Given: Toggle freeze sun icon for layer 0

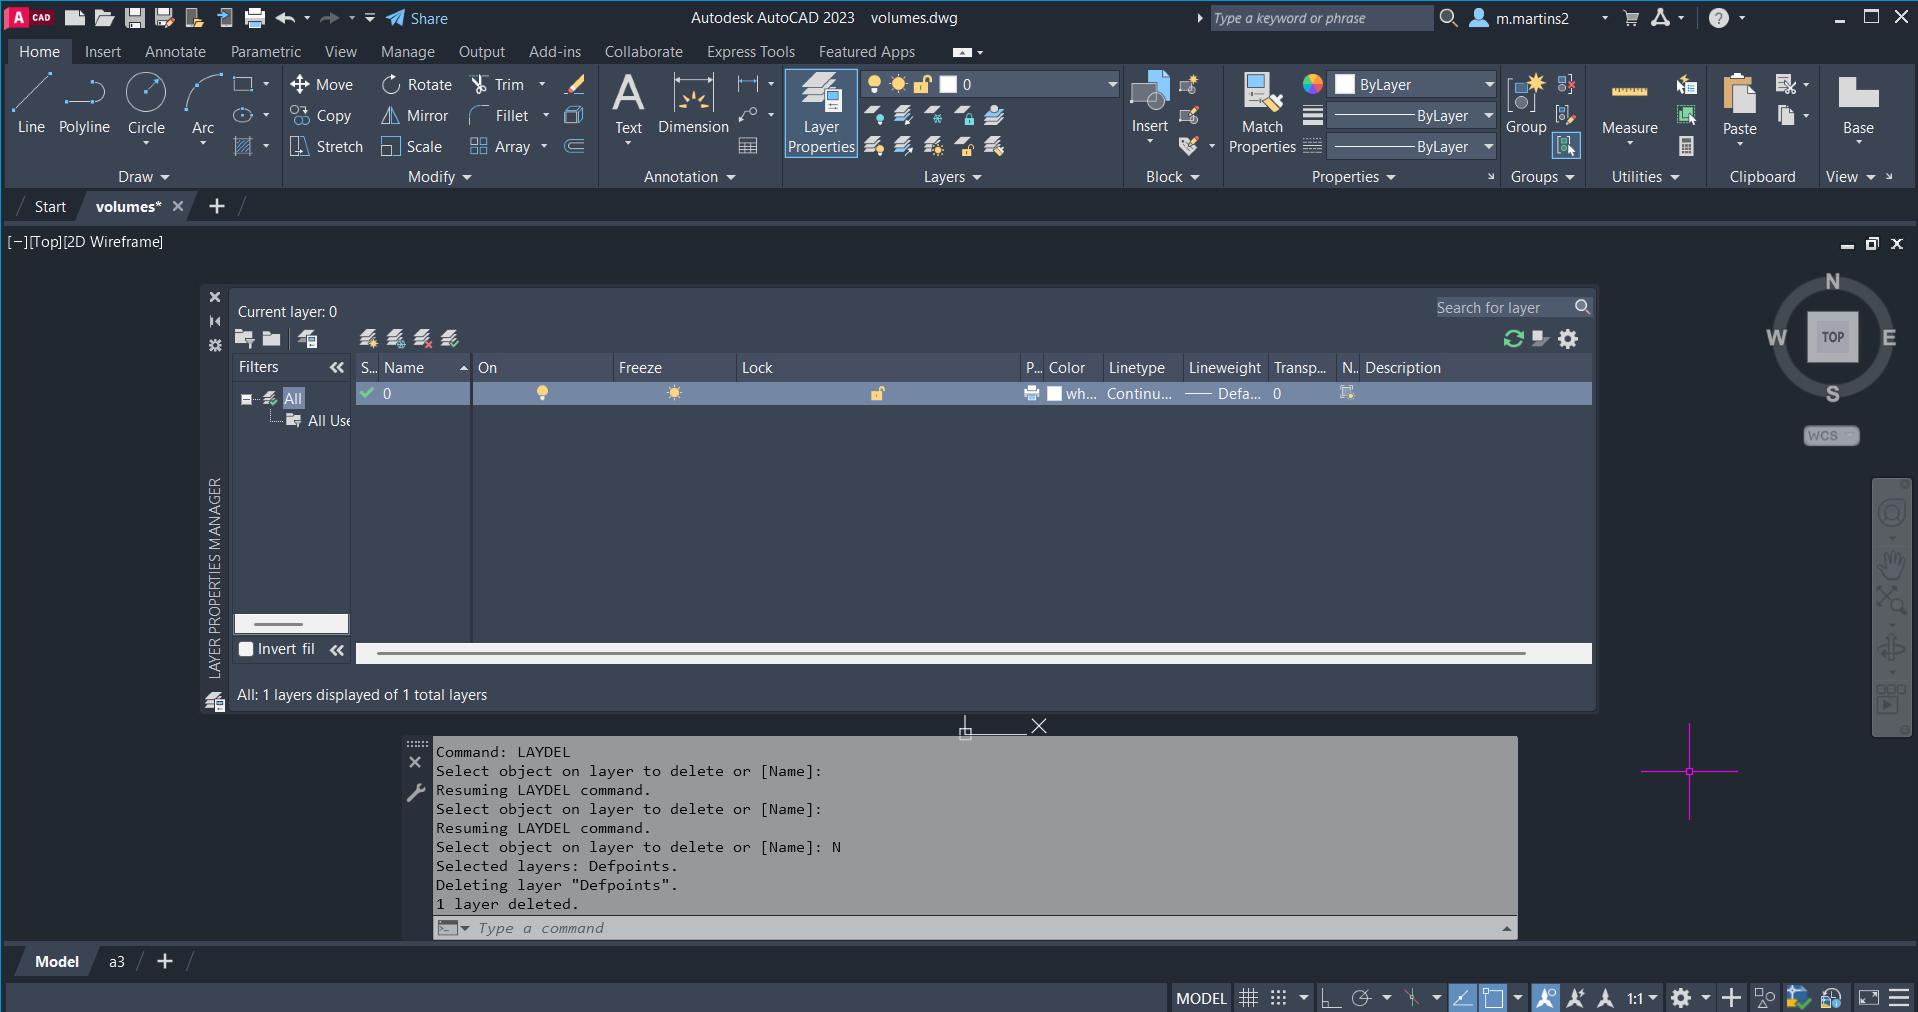Looking at the screenshot, I should (674, 393).
